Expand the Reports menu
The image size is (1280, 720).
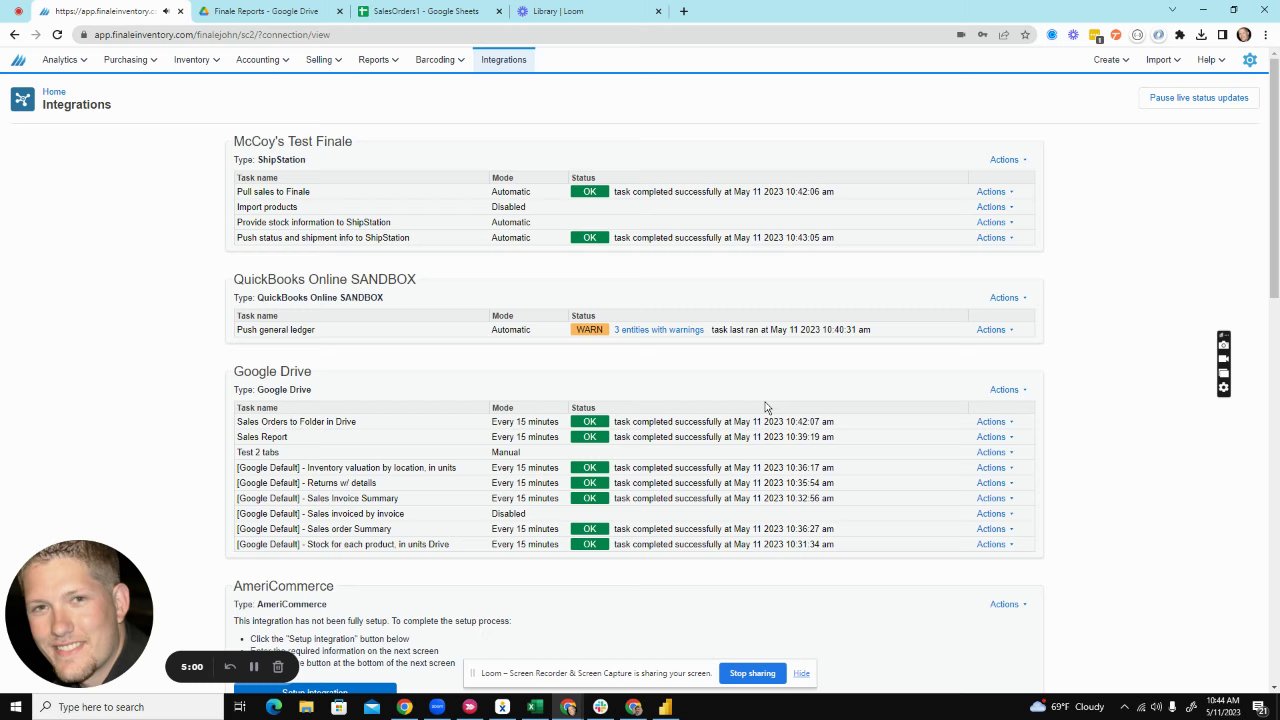click(378, 60)
